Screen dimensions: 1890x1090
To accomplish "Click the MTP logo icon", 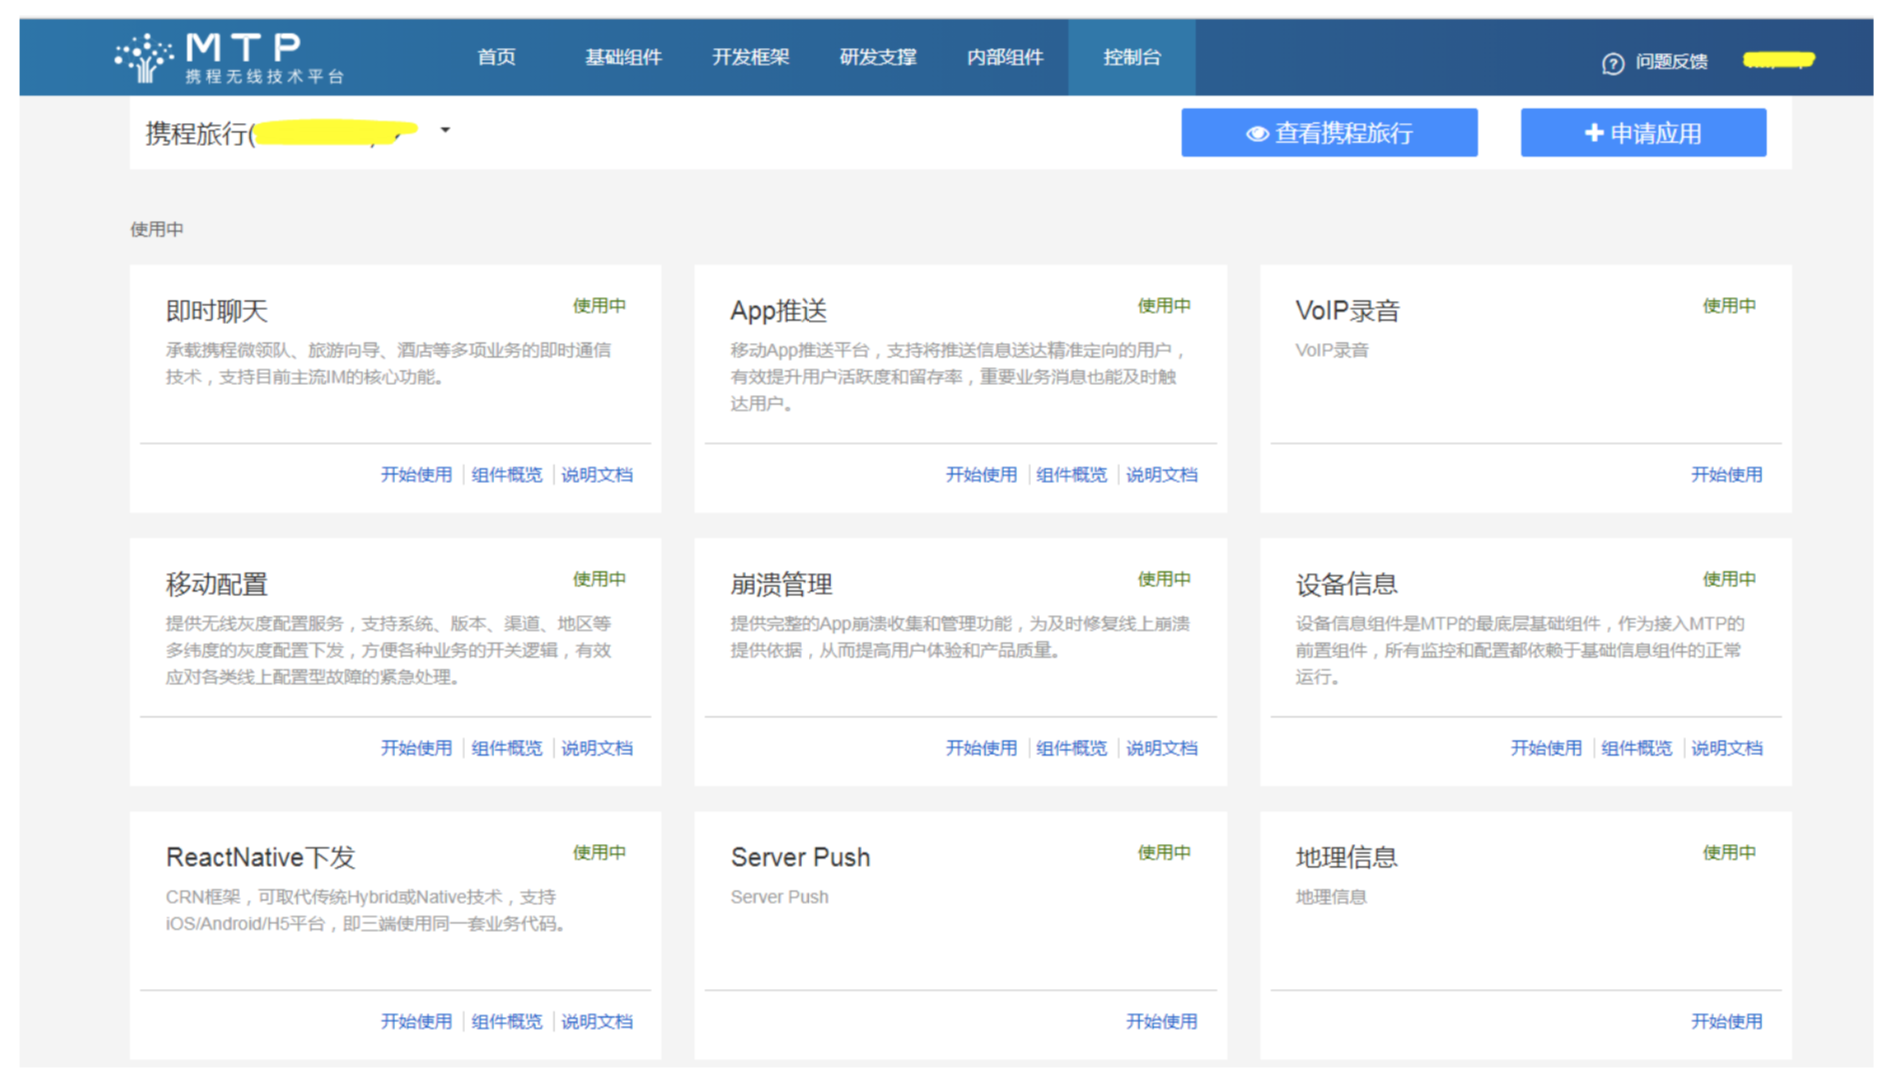I will coord(144,58).
